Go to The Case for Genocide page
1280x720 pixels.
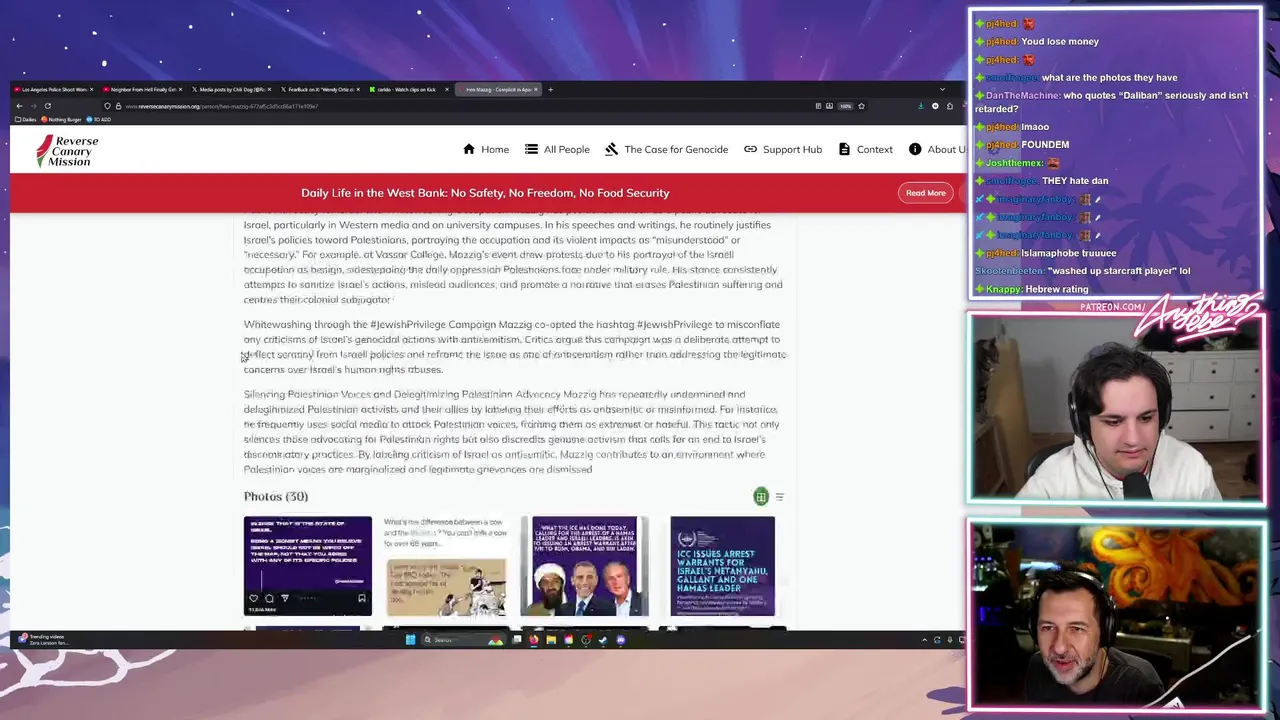[x=667, y=149]
